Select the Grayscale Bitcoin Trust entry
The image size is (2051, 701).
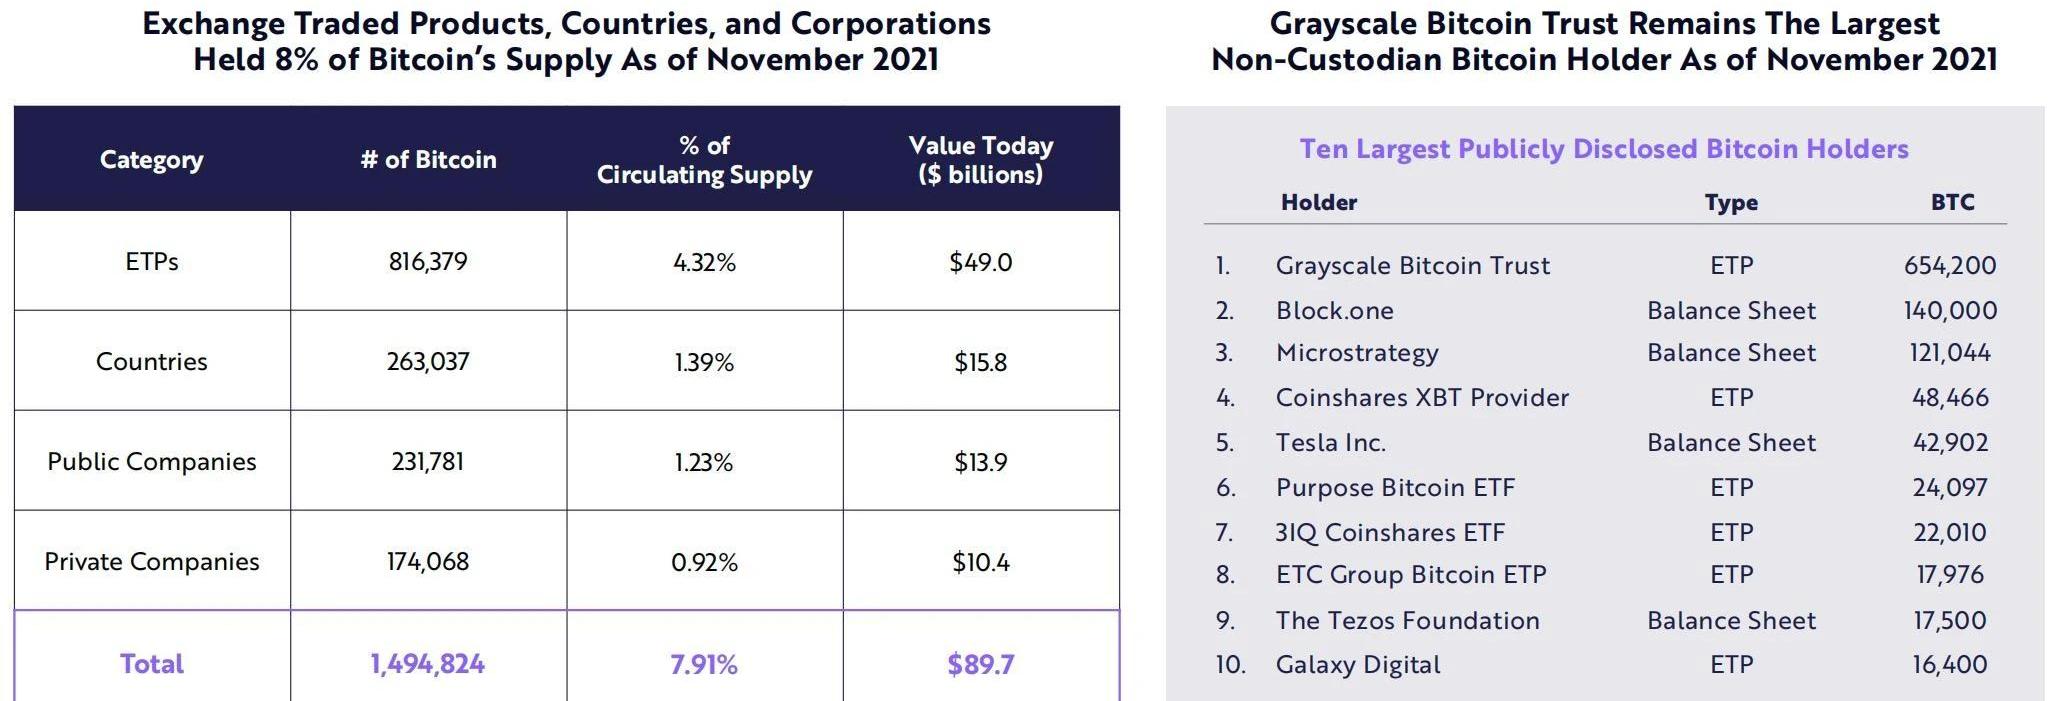click(x=1412, y=266)
